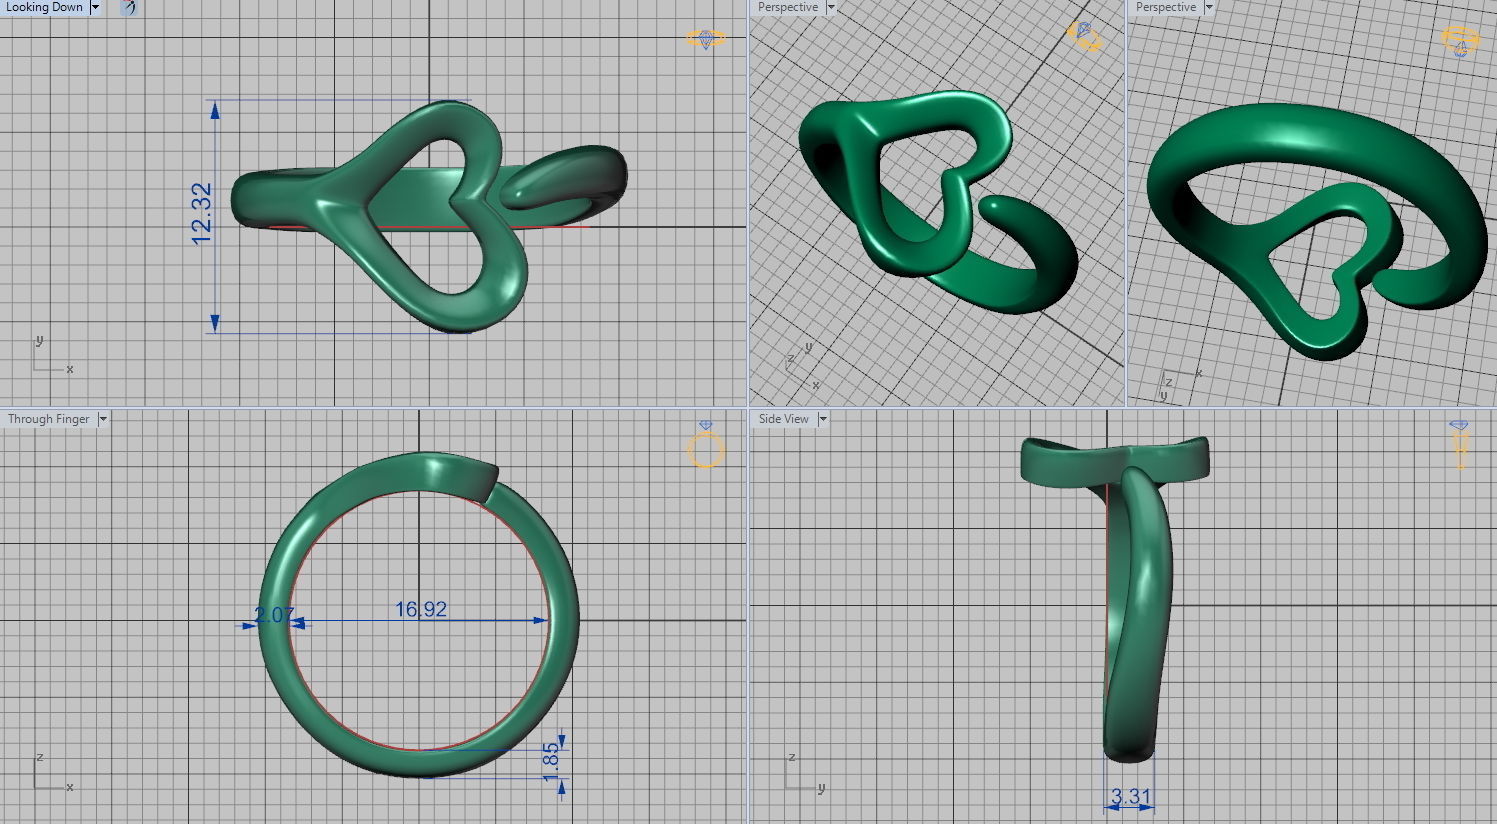Open the first Perspective viewport dropdown arrow

click(x=830, y=7)
